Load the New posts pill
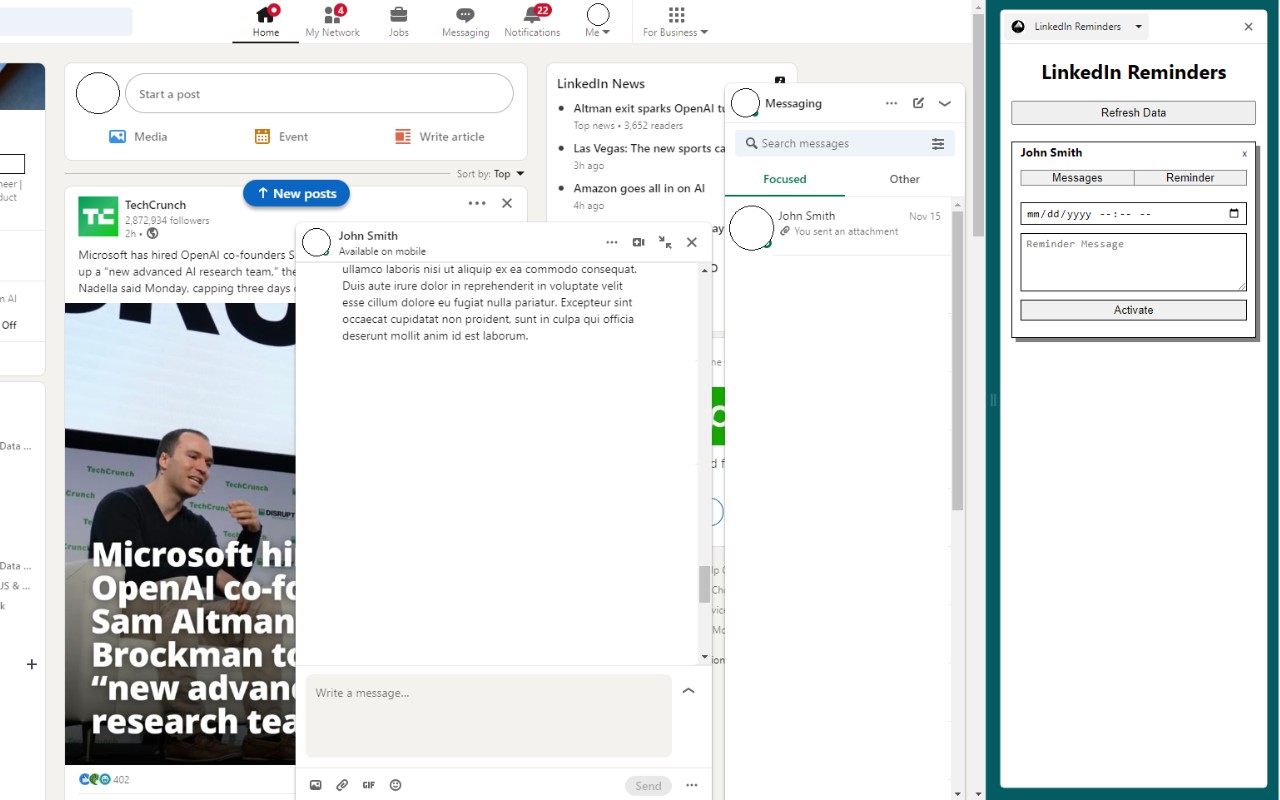The image size is (1280, 800). (296, 194)
